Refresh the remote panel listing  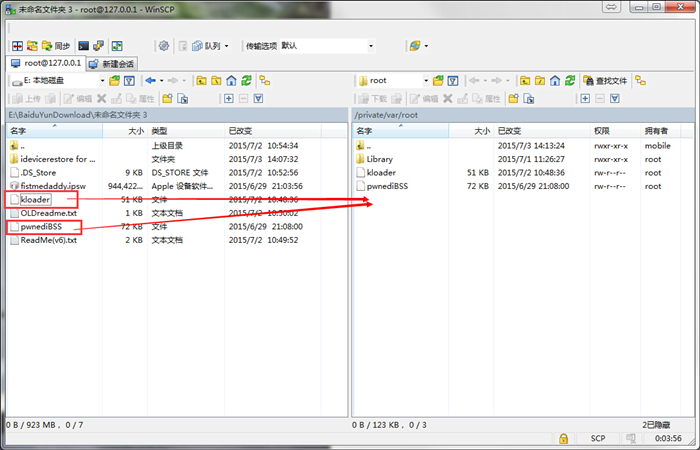pyautogui.click(x=570, y=81)
